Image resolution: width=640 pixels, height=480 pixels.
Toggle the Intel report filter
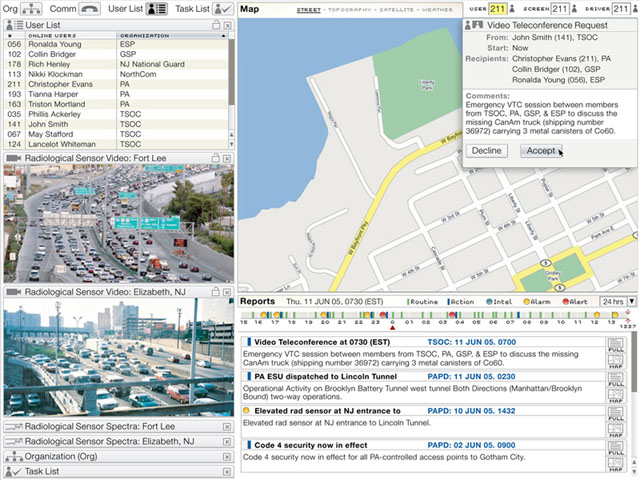499,302
